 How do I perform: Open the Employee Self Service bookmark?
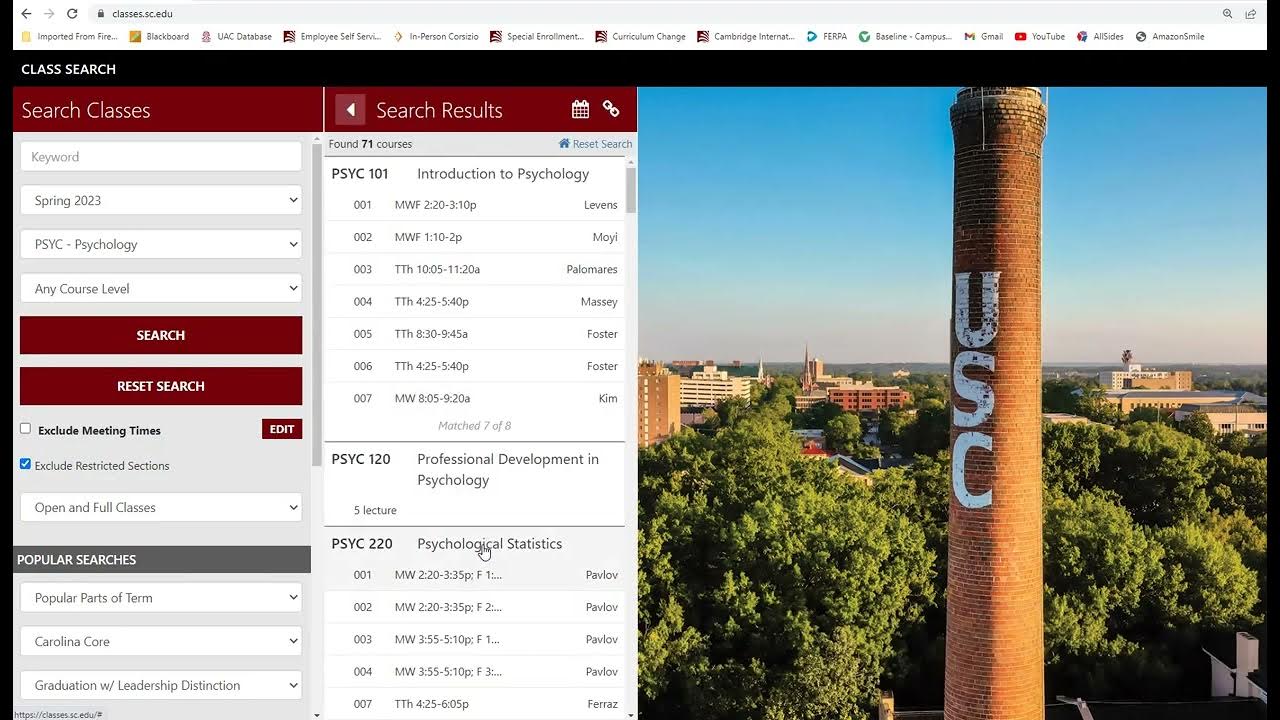click(332, 36)
